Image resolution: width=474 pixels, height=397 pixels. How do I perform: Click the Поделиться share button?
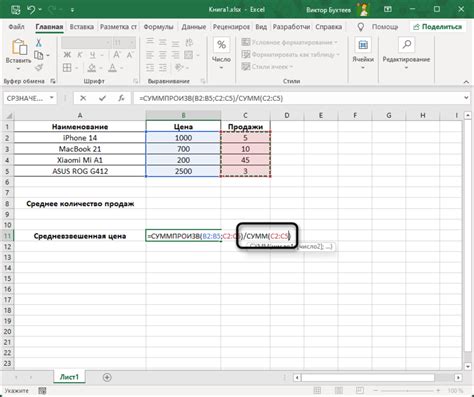tap(438, 27)
